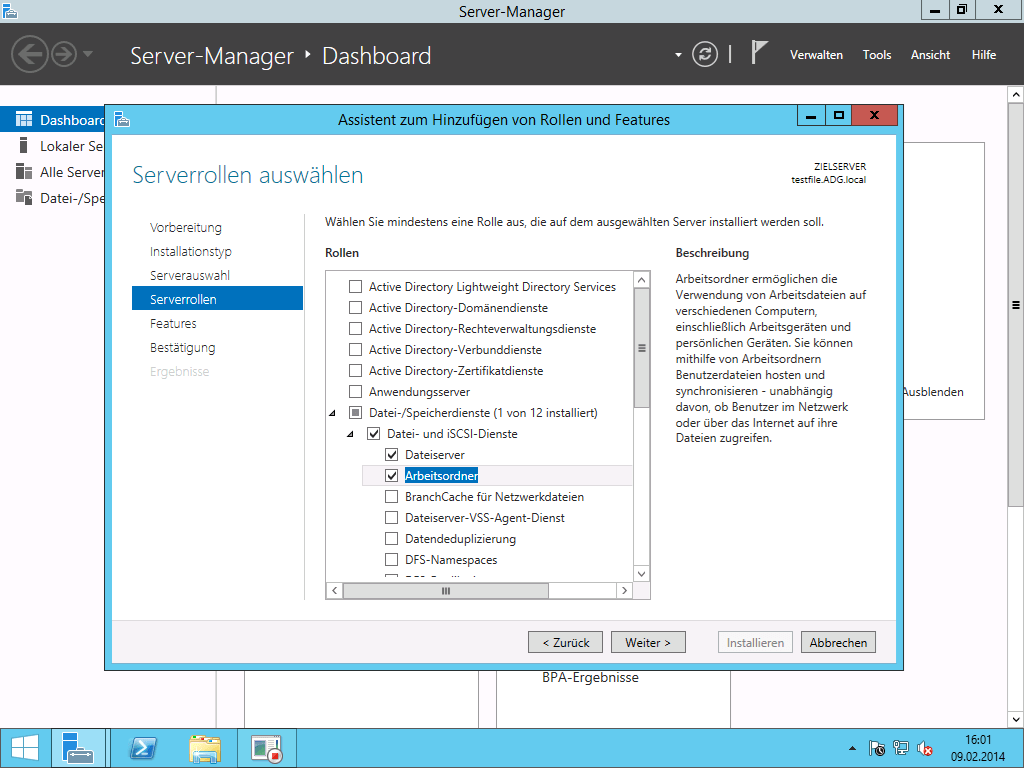Go to the Installationstyp wizard step

tap(190, 251)
